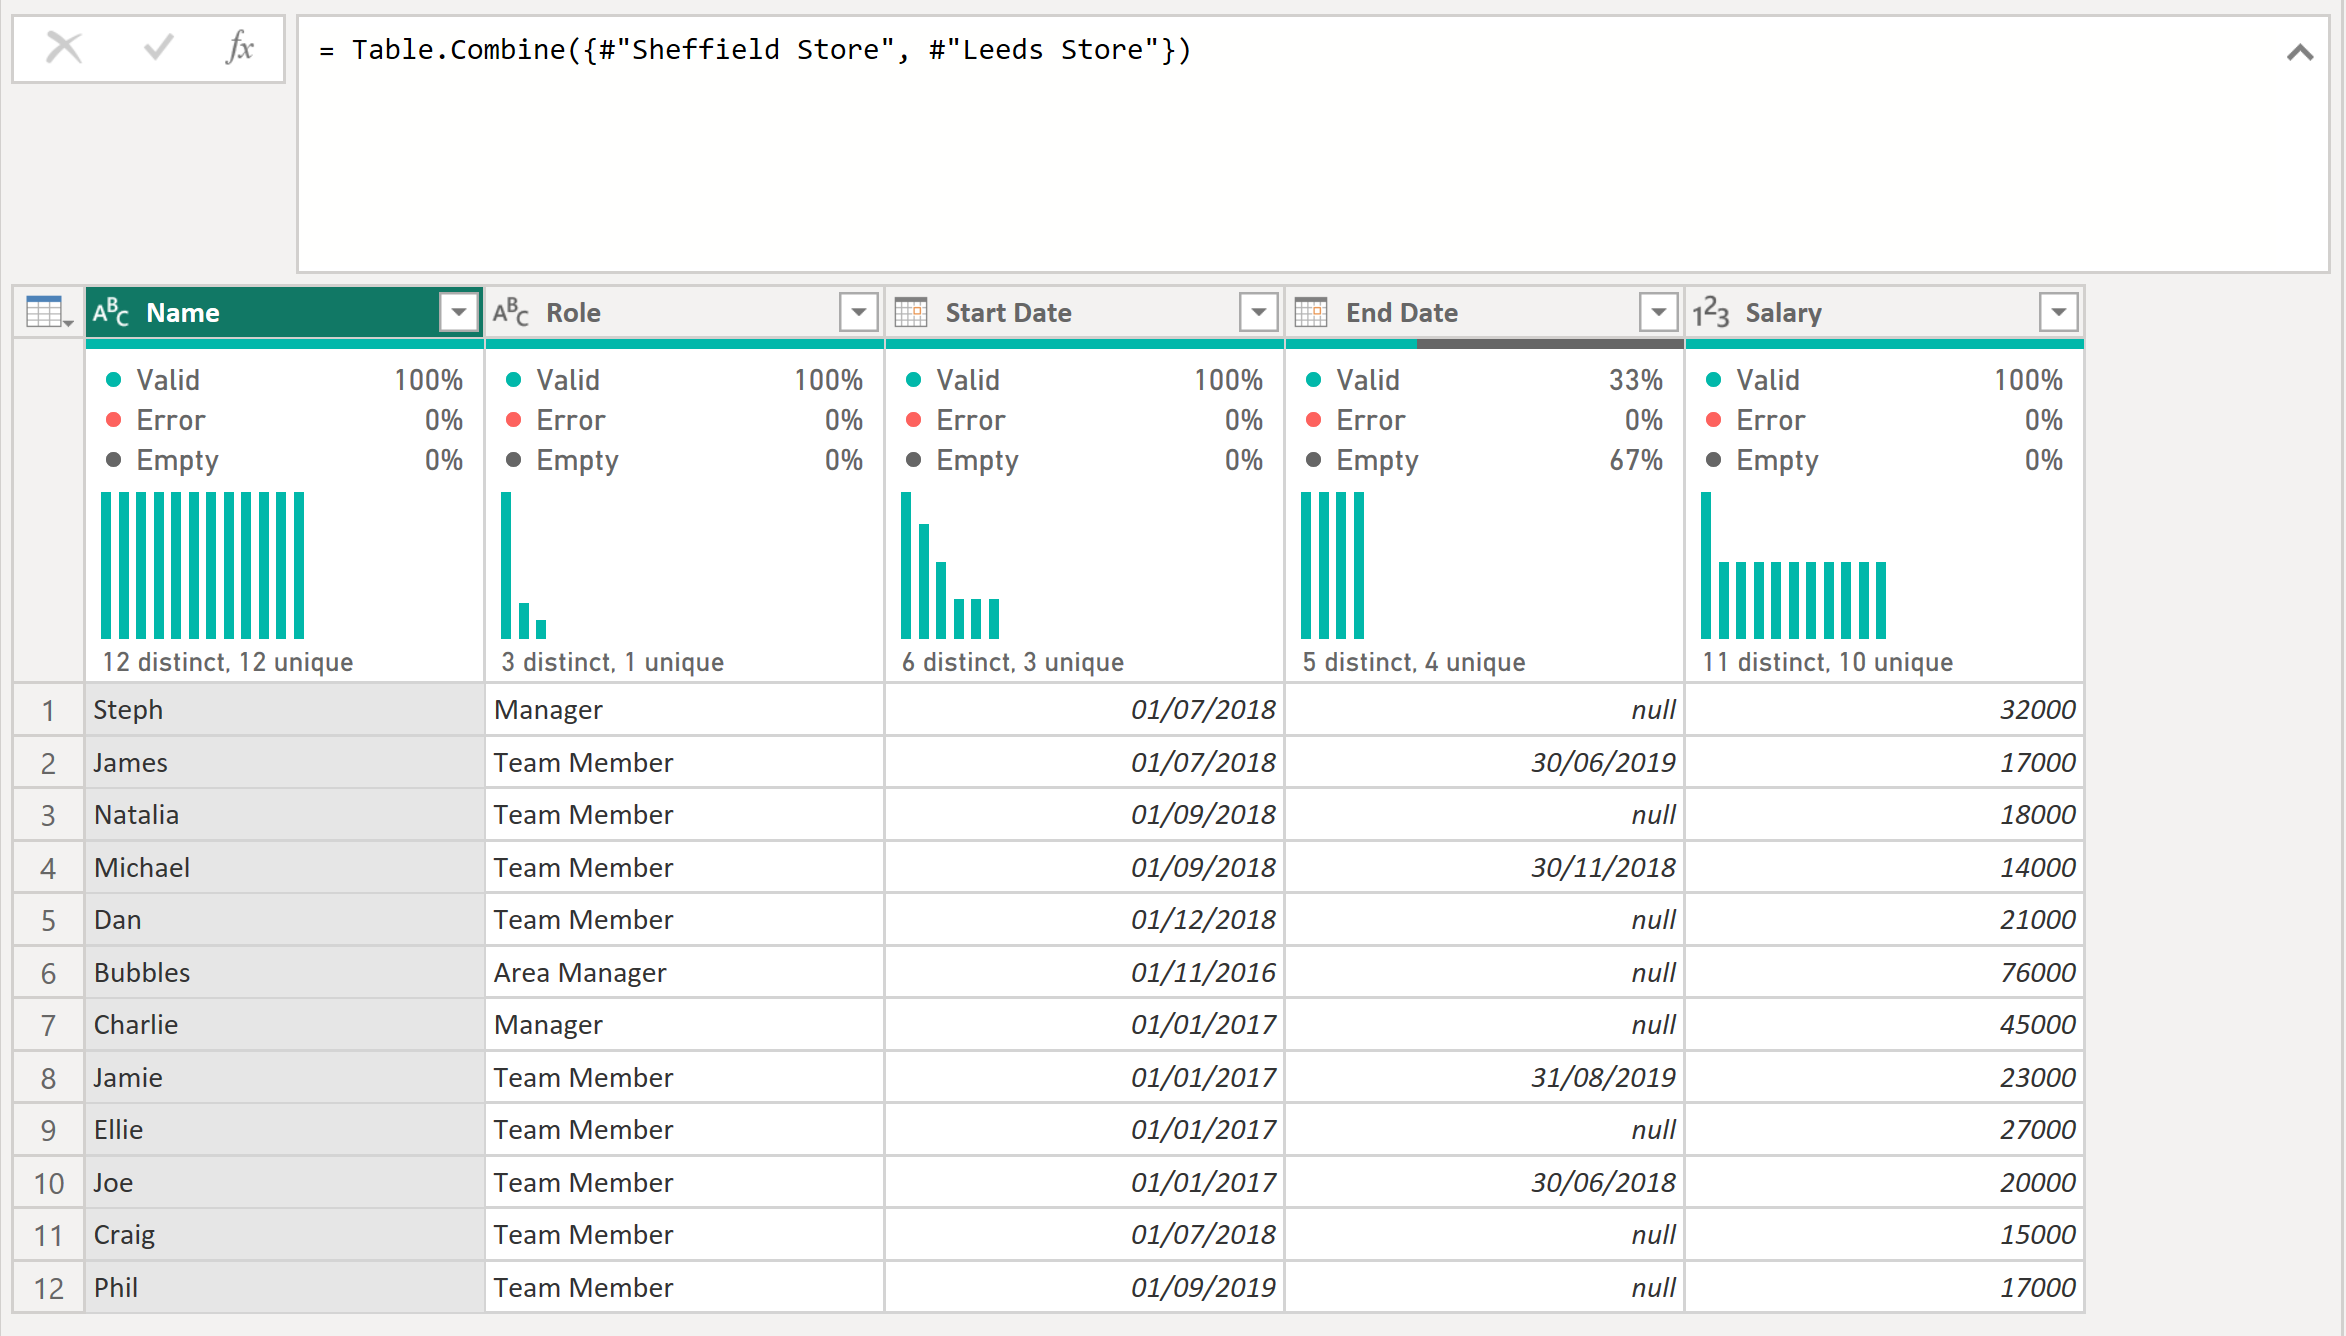Change Role column ABC type icon
Screen dimensions: 2346x1336
[x=511, y=313]
